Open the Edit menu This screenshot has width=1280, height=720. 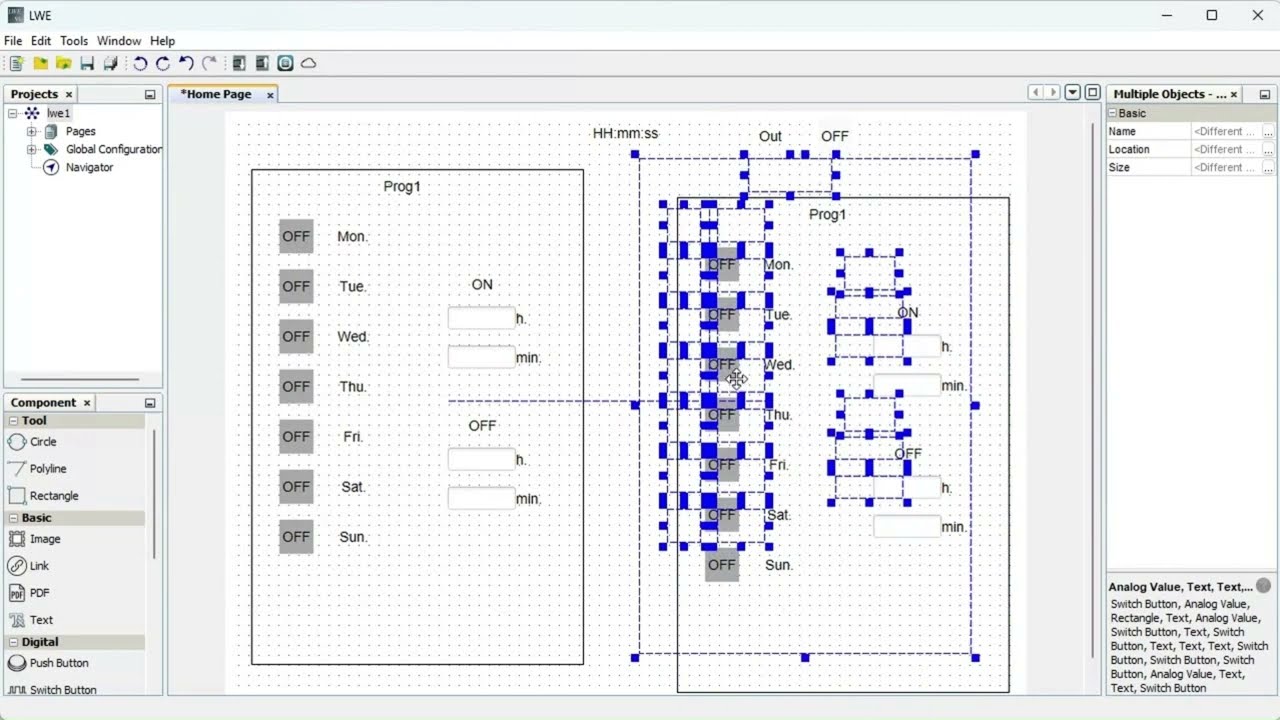[41, 41]
